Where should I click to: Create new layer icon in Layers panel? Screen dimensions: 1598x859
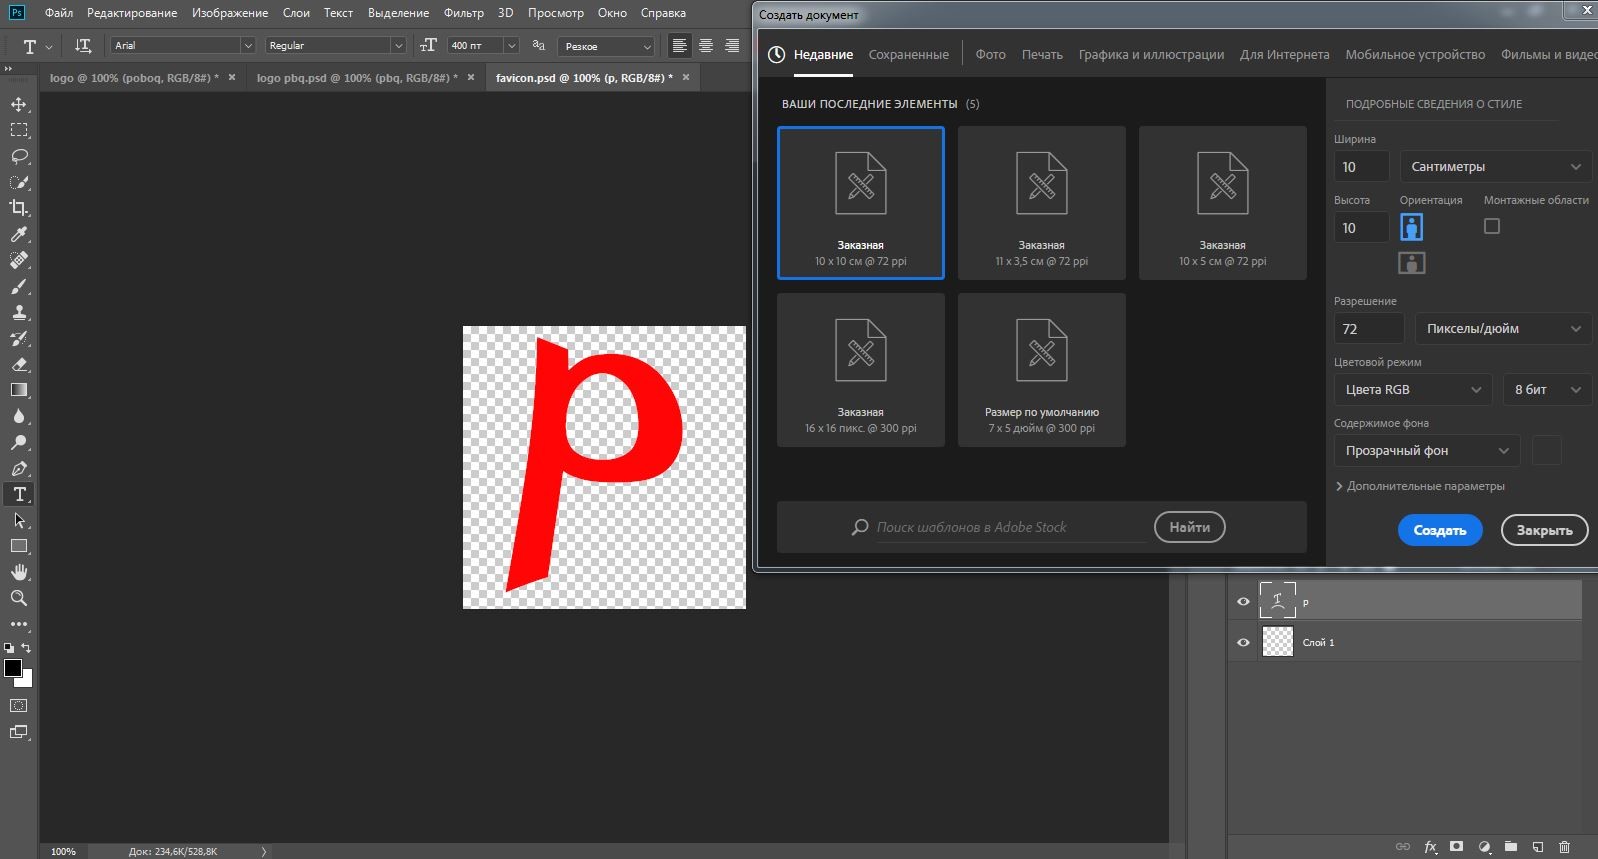click(1538, 847)
